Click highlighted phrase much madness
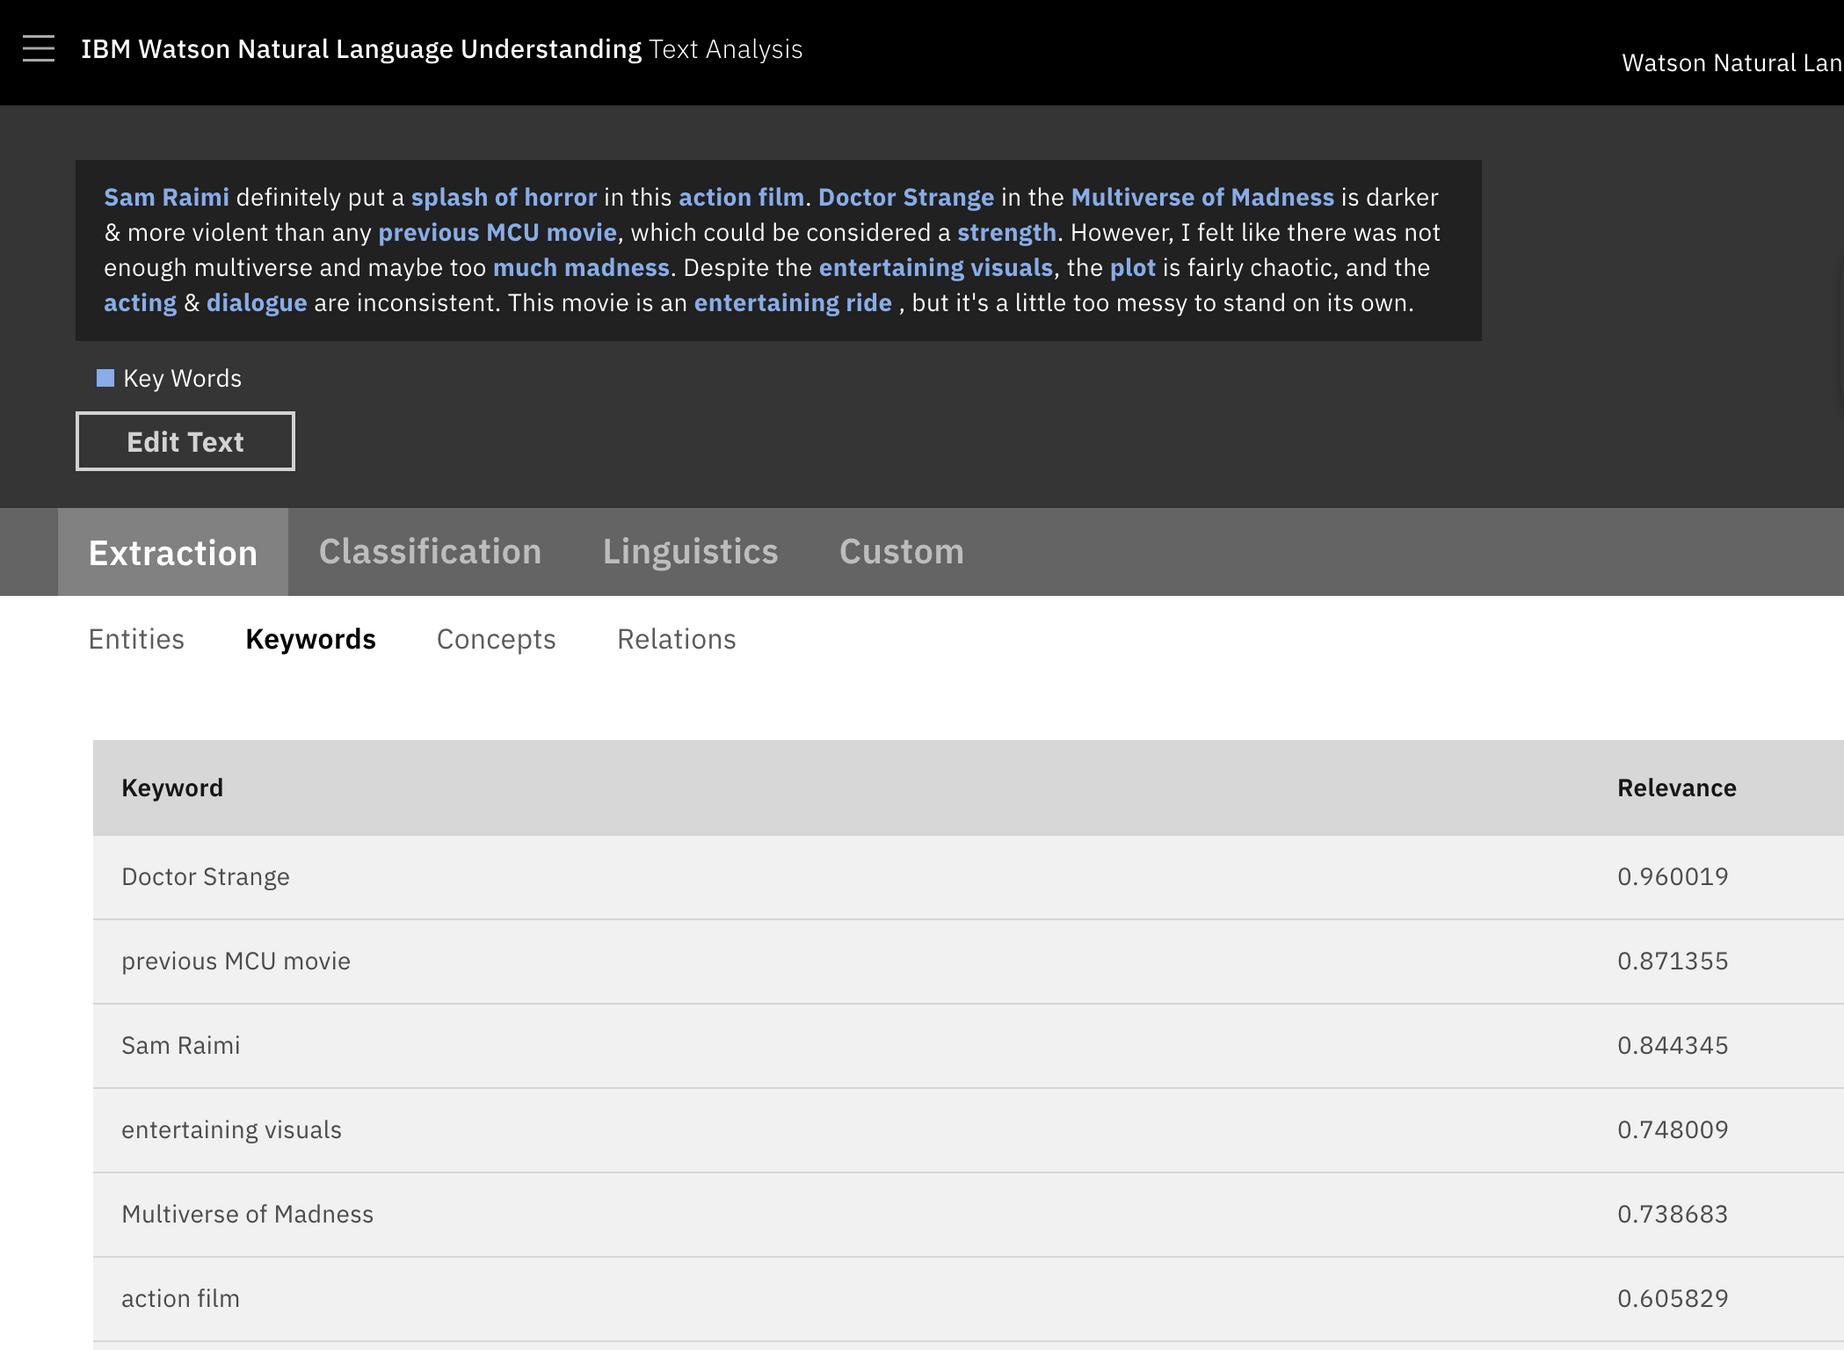This screenshot has width=1844, height=1350. pyautogui.click(x=581, y=268)
